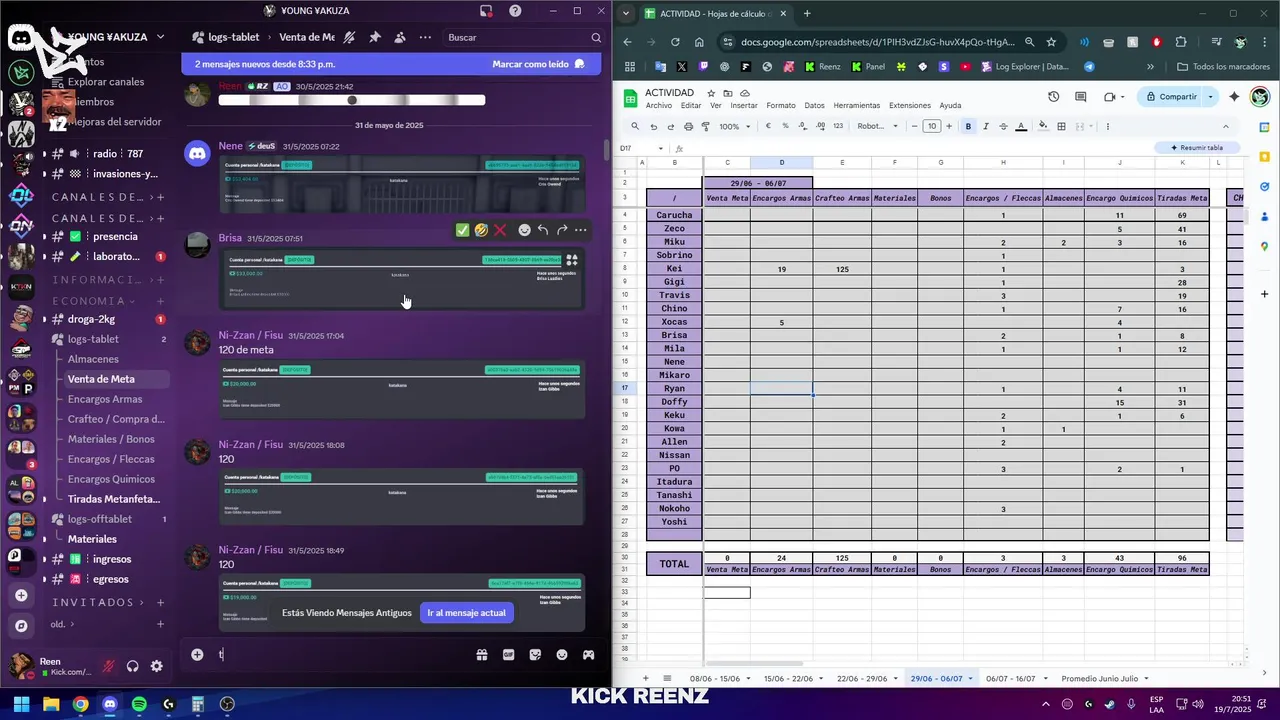This screenshot has width=1280, height=720.
Task: Open pinned messages in Discord header
Action: tap(375, 37)
